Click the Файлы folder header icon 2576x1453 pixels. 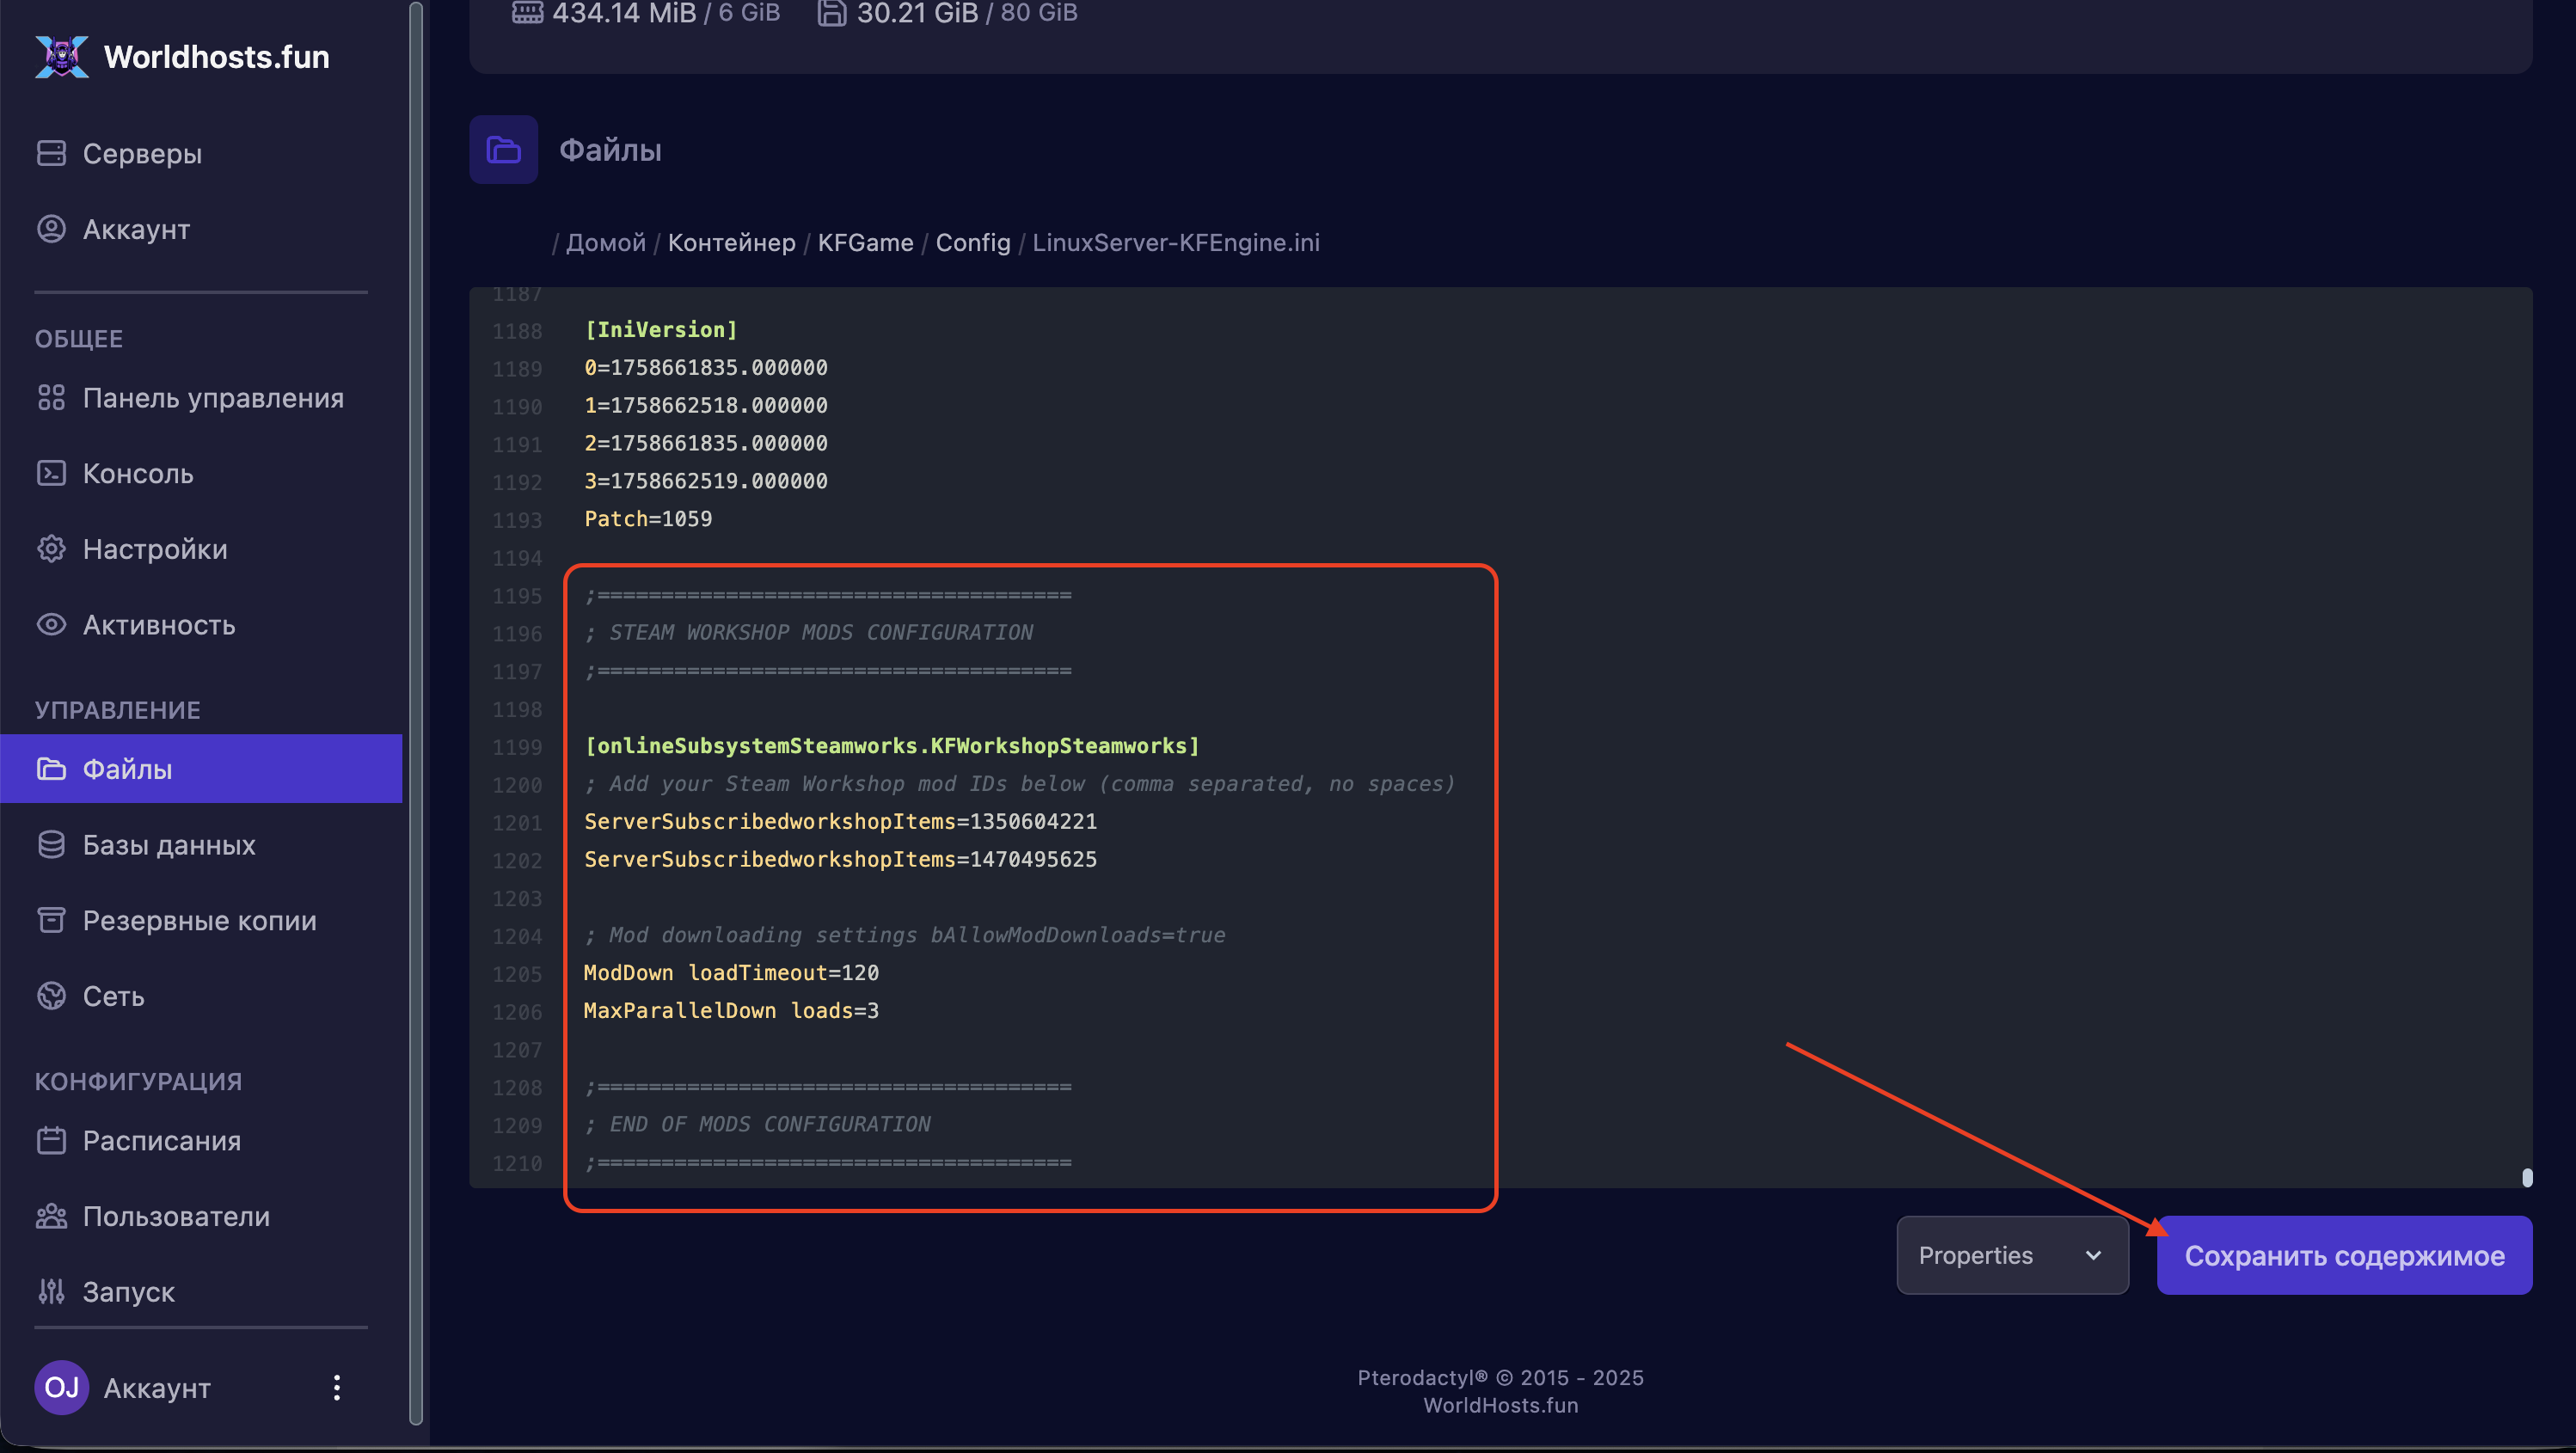click(x=503, y=150)
